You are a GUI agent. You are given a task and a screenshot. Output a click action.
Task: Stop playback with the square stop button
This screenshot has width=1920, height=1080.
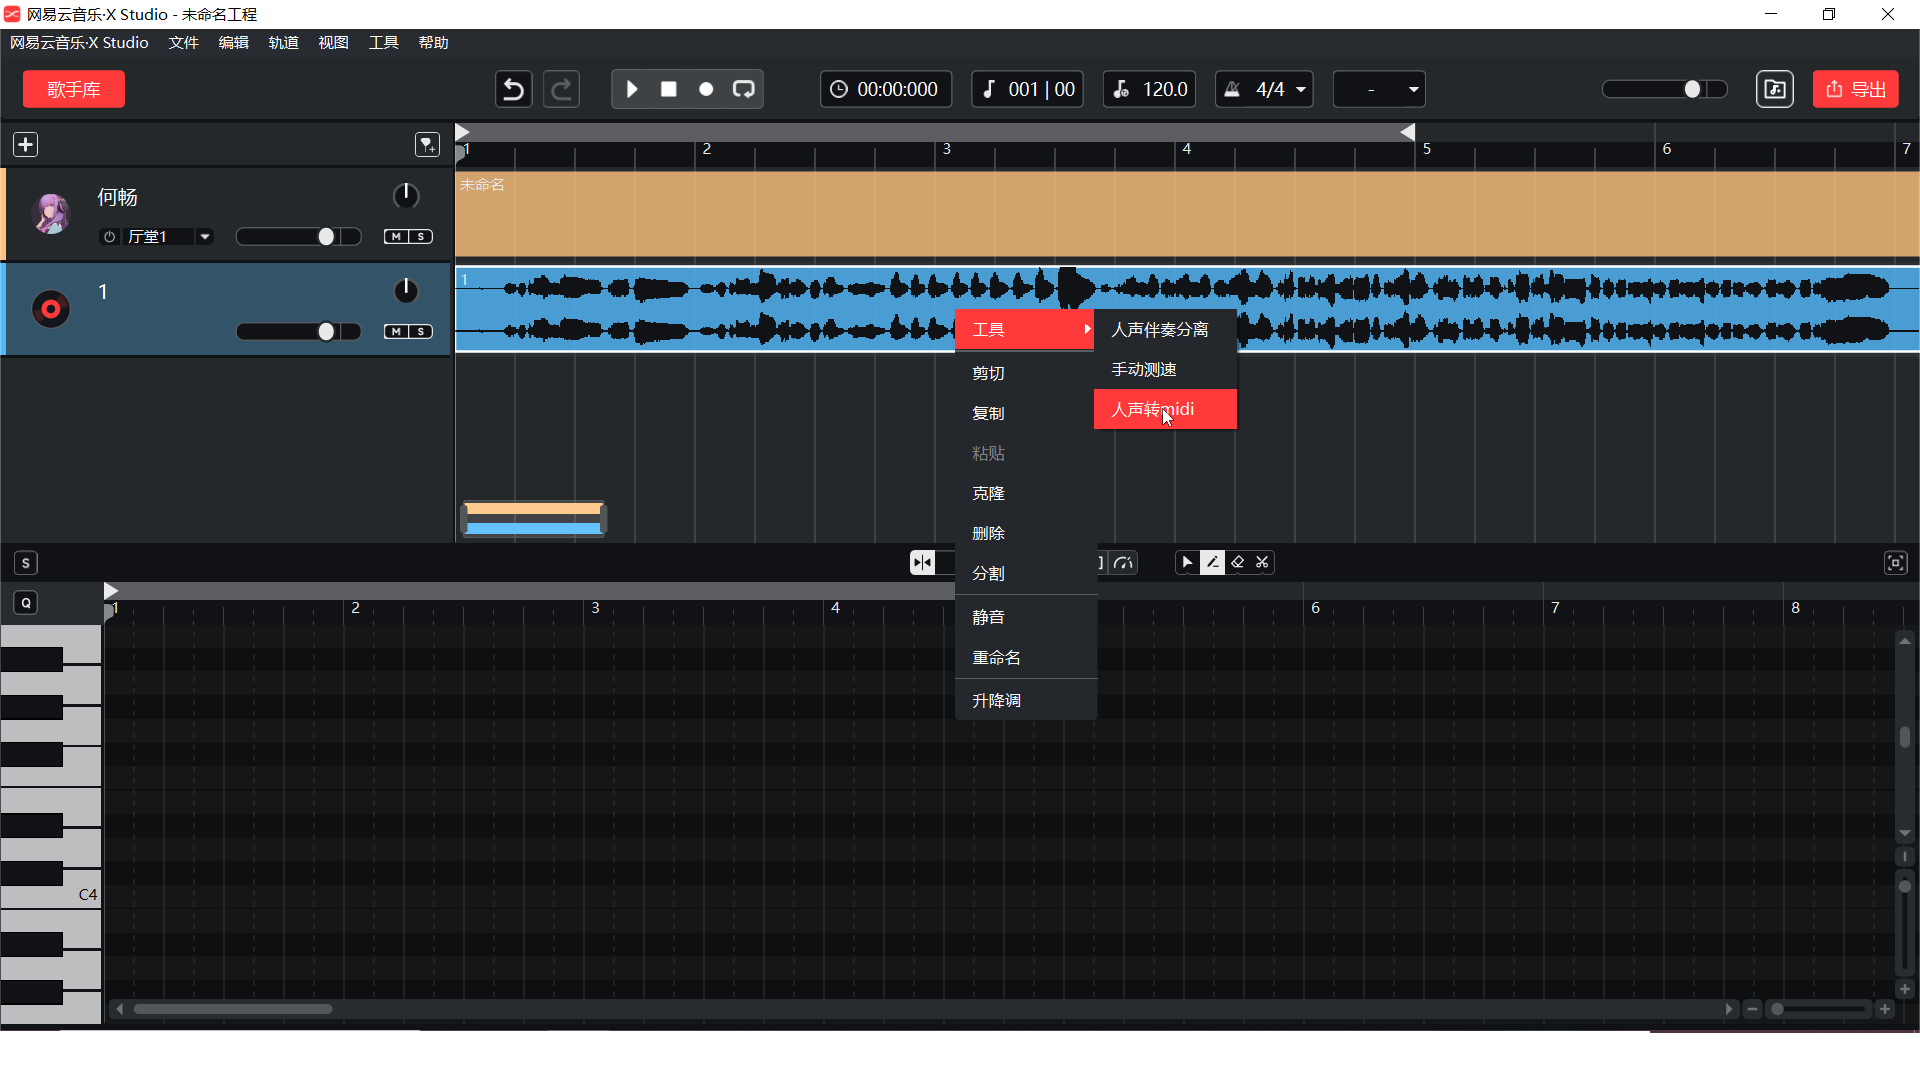coord(669,89)
